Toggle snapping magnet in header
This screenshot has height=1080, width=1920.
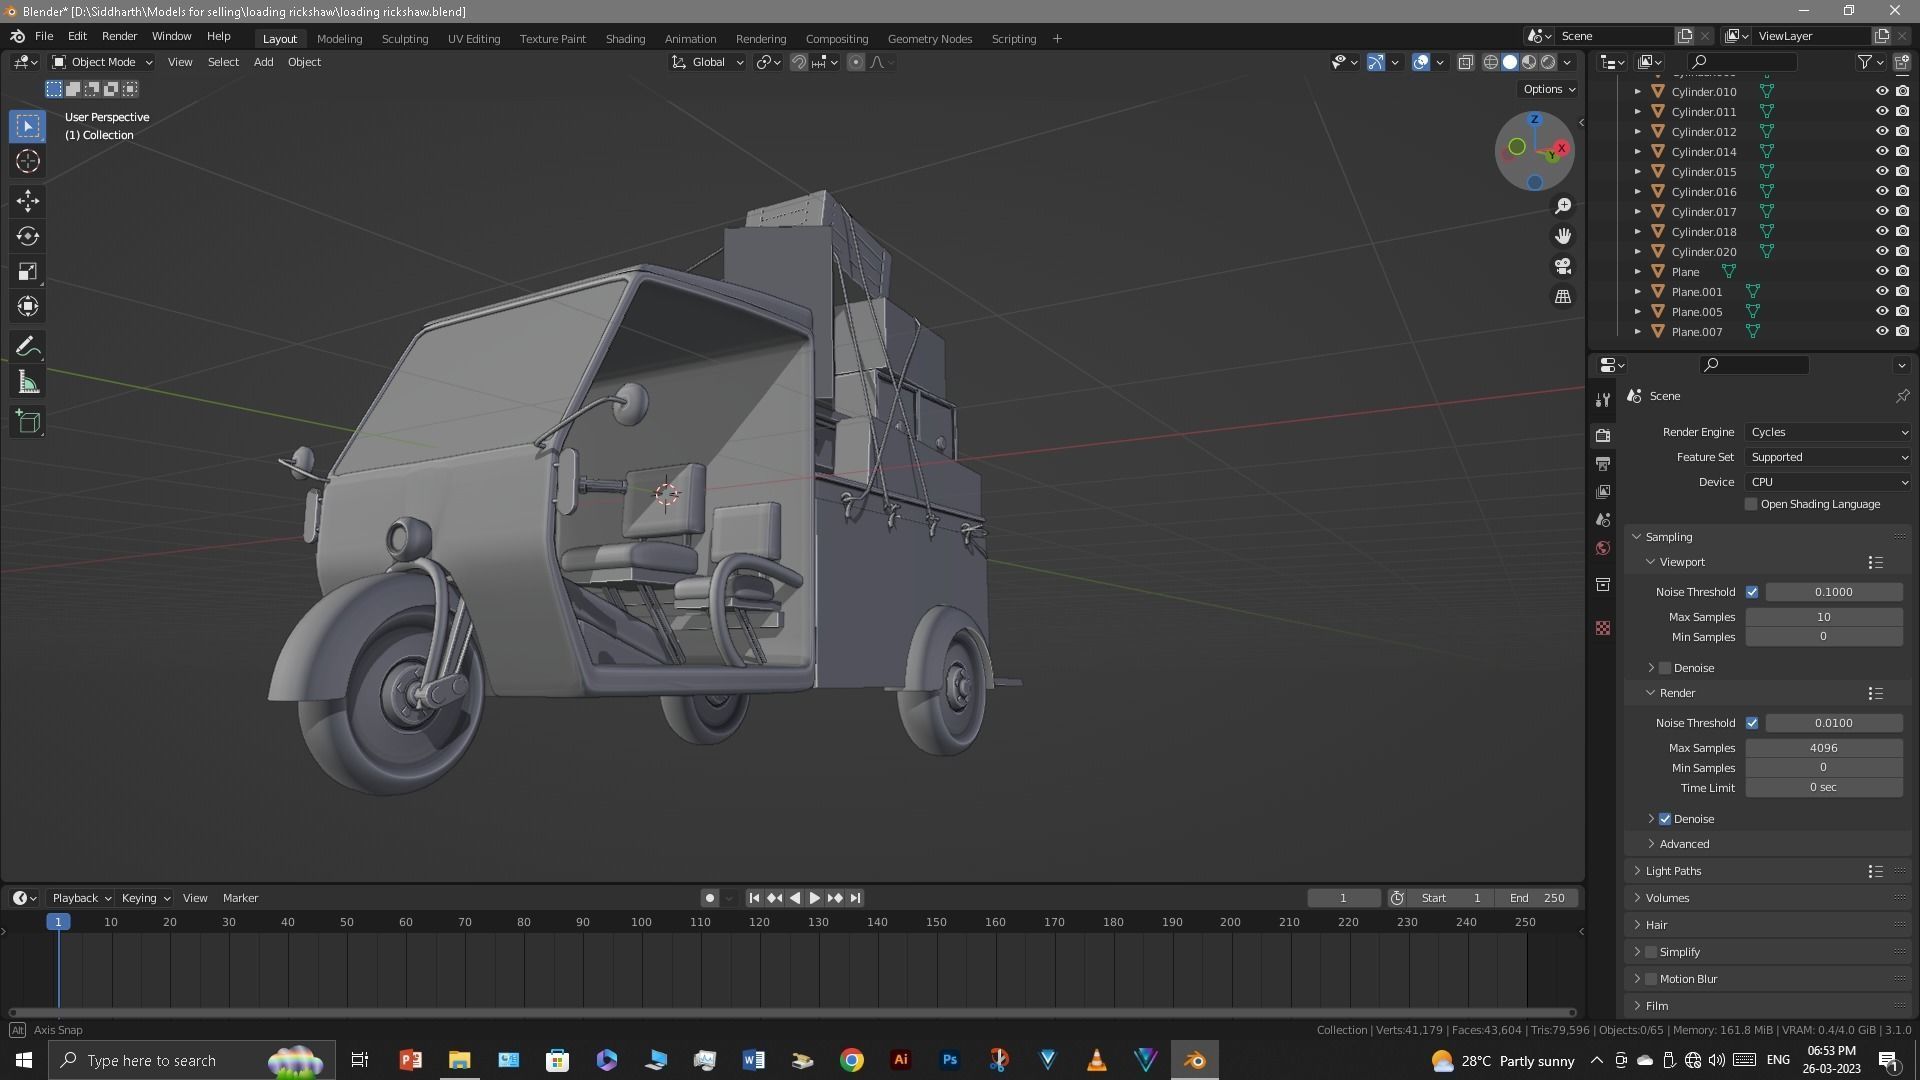pyautogui.click(x=799, y=62)
